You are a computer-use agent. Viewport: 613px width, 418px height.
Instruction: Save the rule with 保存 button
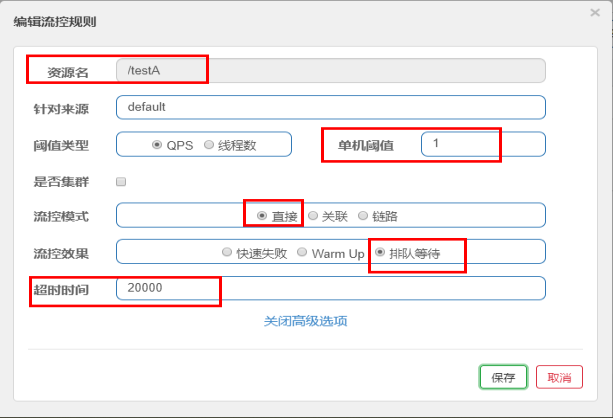point(503,377)
